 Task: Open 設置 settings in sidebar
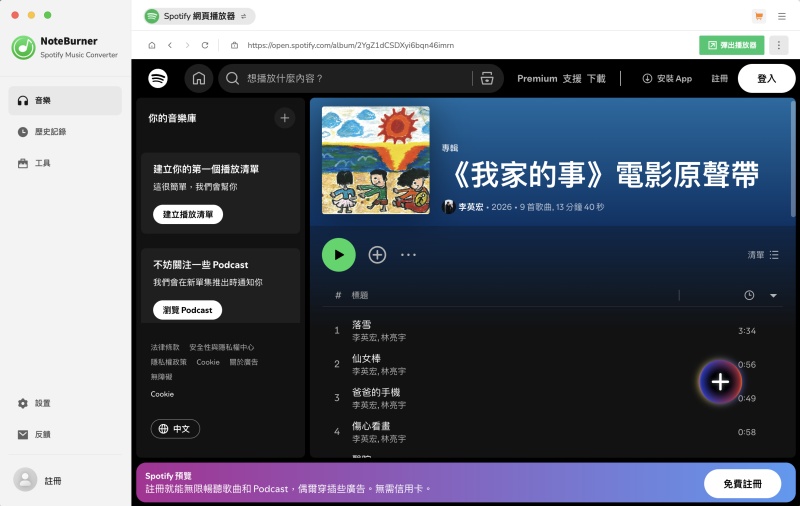point(65,403)
